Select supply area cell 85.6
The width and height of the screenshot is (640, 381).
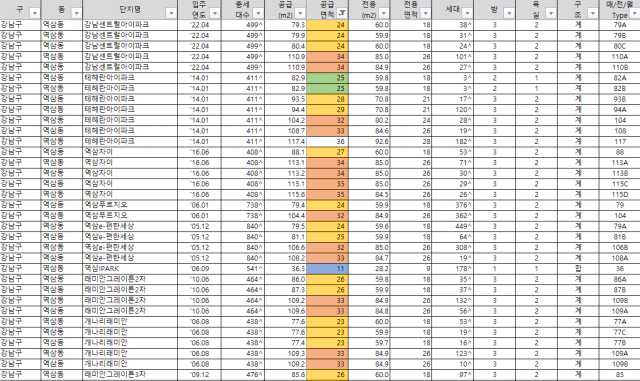pyautogui.click(x=285, y=374)
